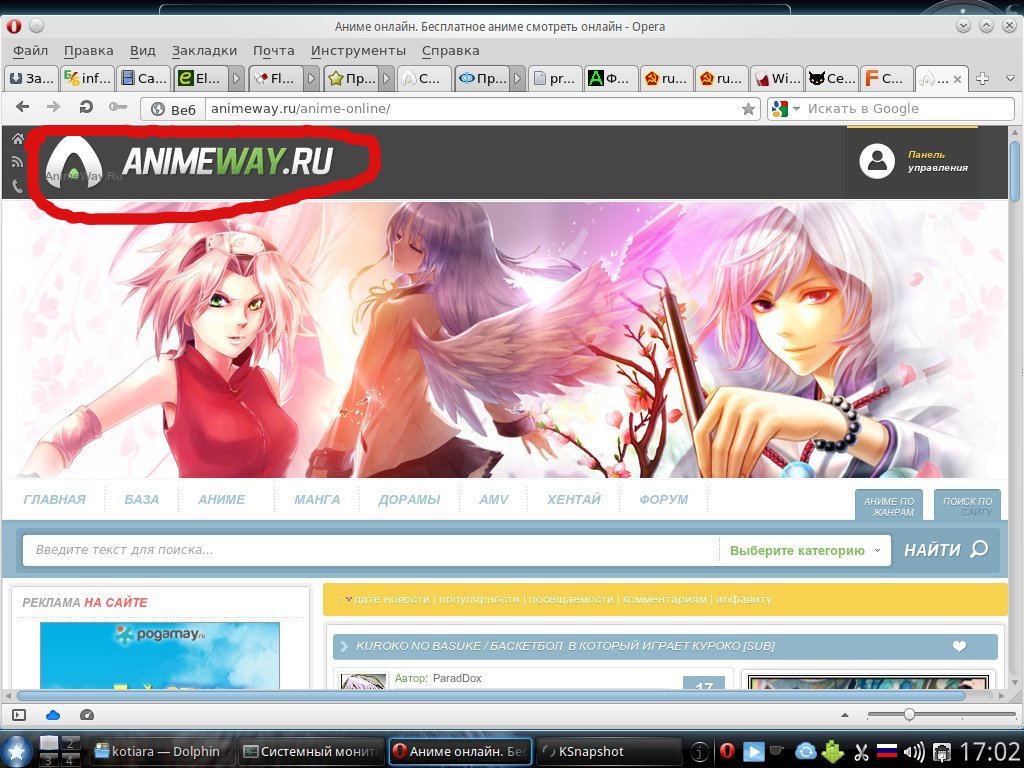
Task: Switch to the "Fl..." browser tab
Action: click(x=276, y=78)
